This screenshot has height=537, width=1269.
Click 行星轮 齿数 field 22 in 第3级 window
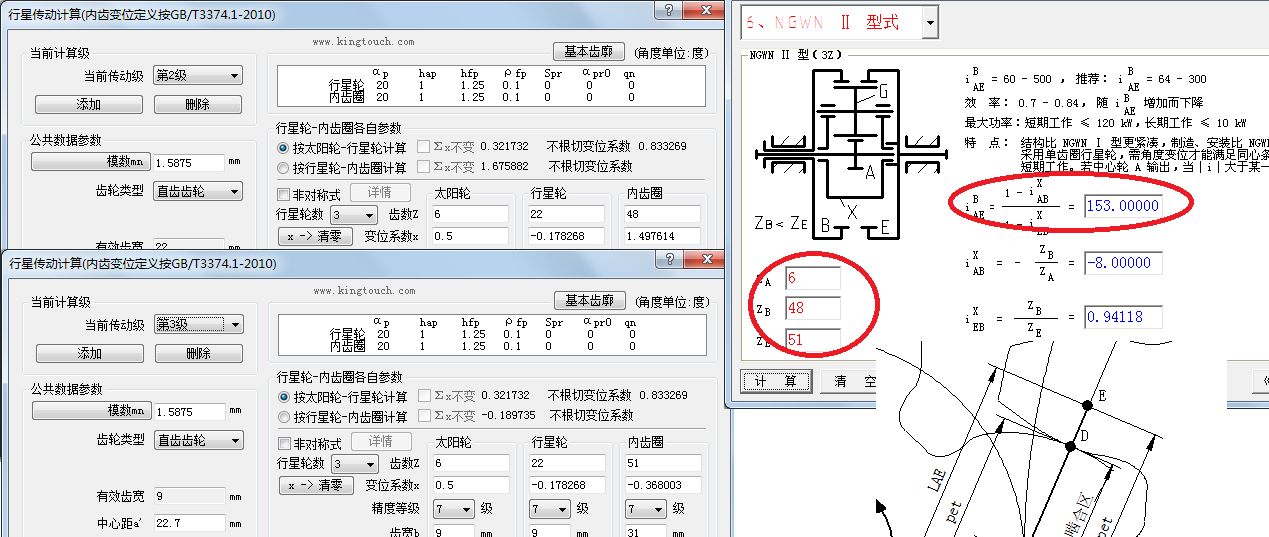pyautogui.click(x=567, y=464)
